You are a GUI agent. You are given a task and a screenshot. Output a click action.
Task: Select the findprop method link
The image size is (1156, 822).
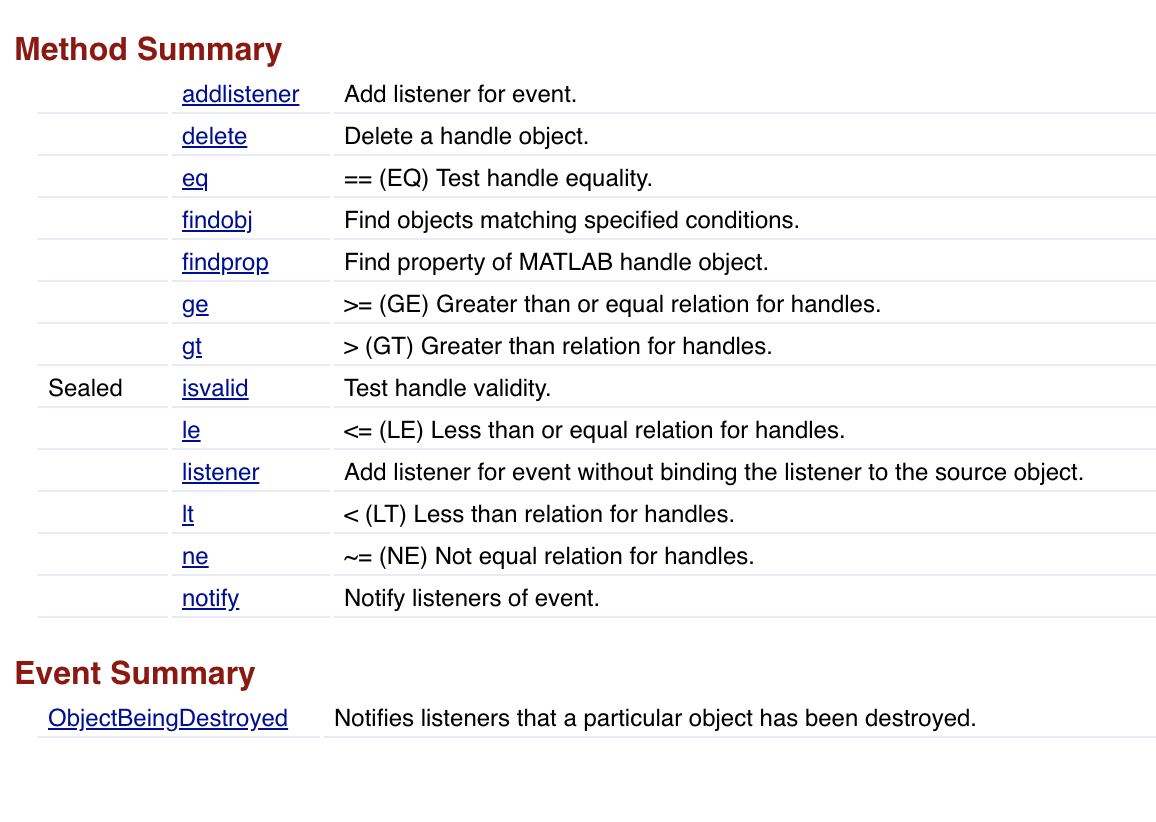point(226,262)
